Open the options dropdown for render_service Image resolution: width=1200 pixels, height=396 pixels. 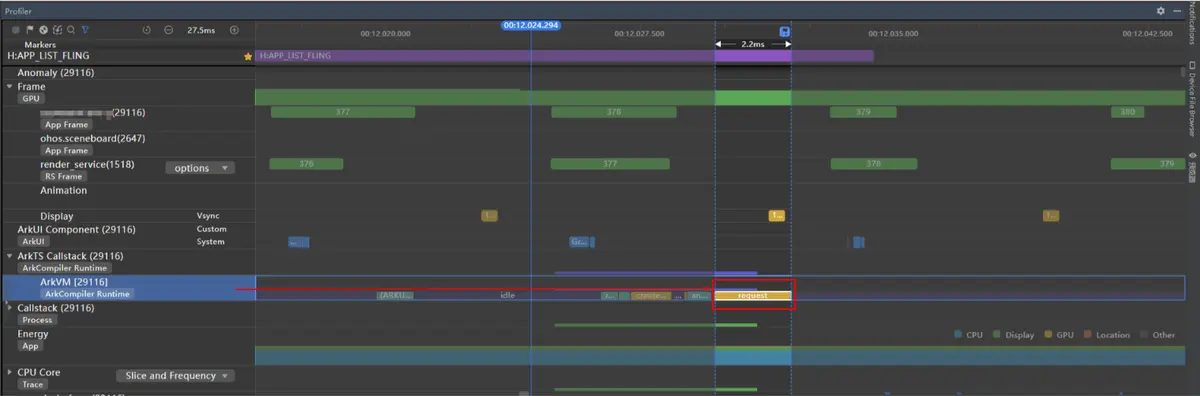[x=200, y=168]
